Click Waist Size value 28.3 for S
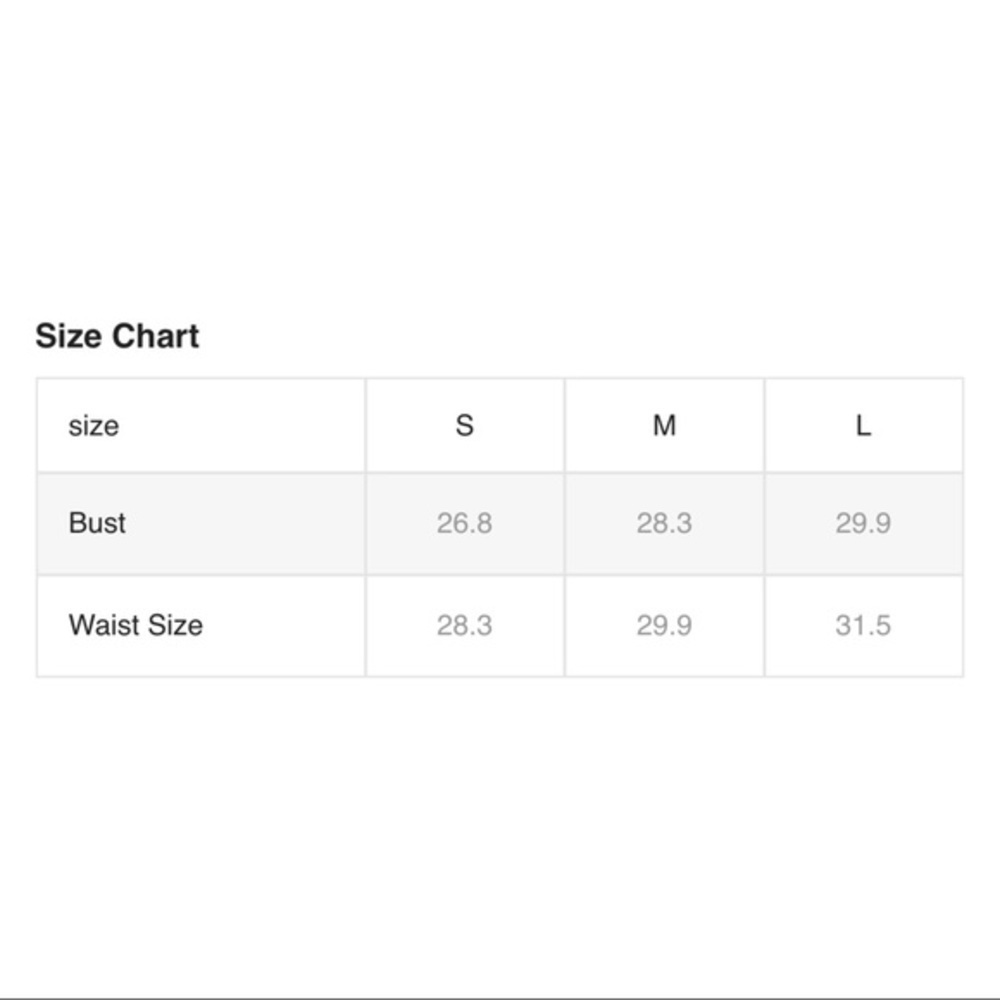Viewport: 1000px width, 1000px height. pos(465,626)
